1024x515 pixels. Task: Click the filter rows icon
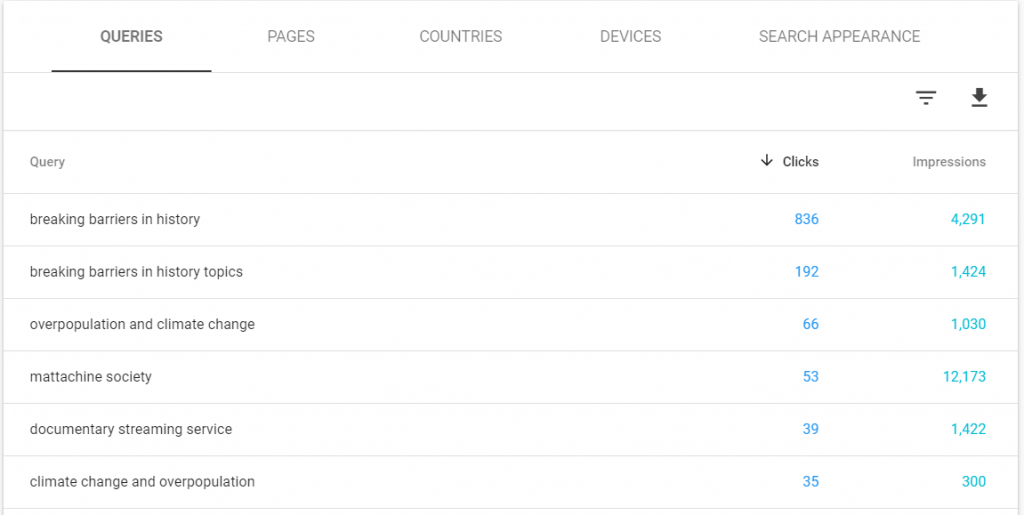pos(927,97)
